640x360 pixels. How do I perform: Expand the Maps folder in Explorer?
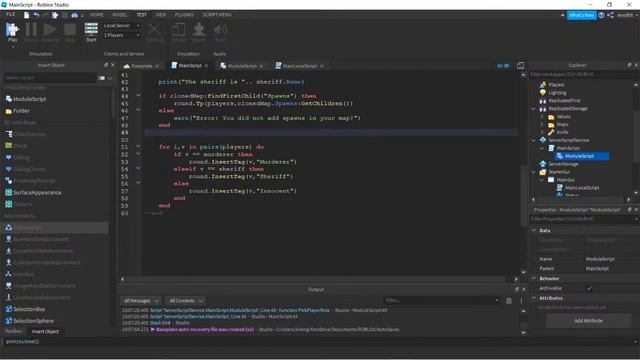click(x=542, y=124)
